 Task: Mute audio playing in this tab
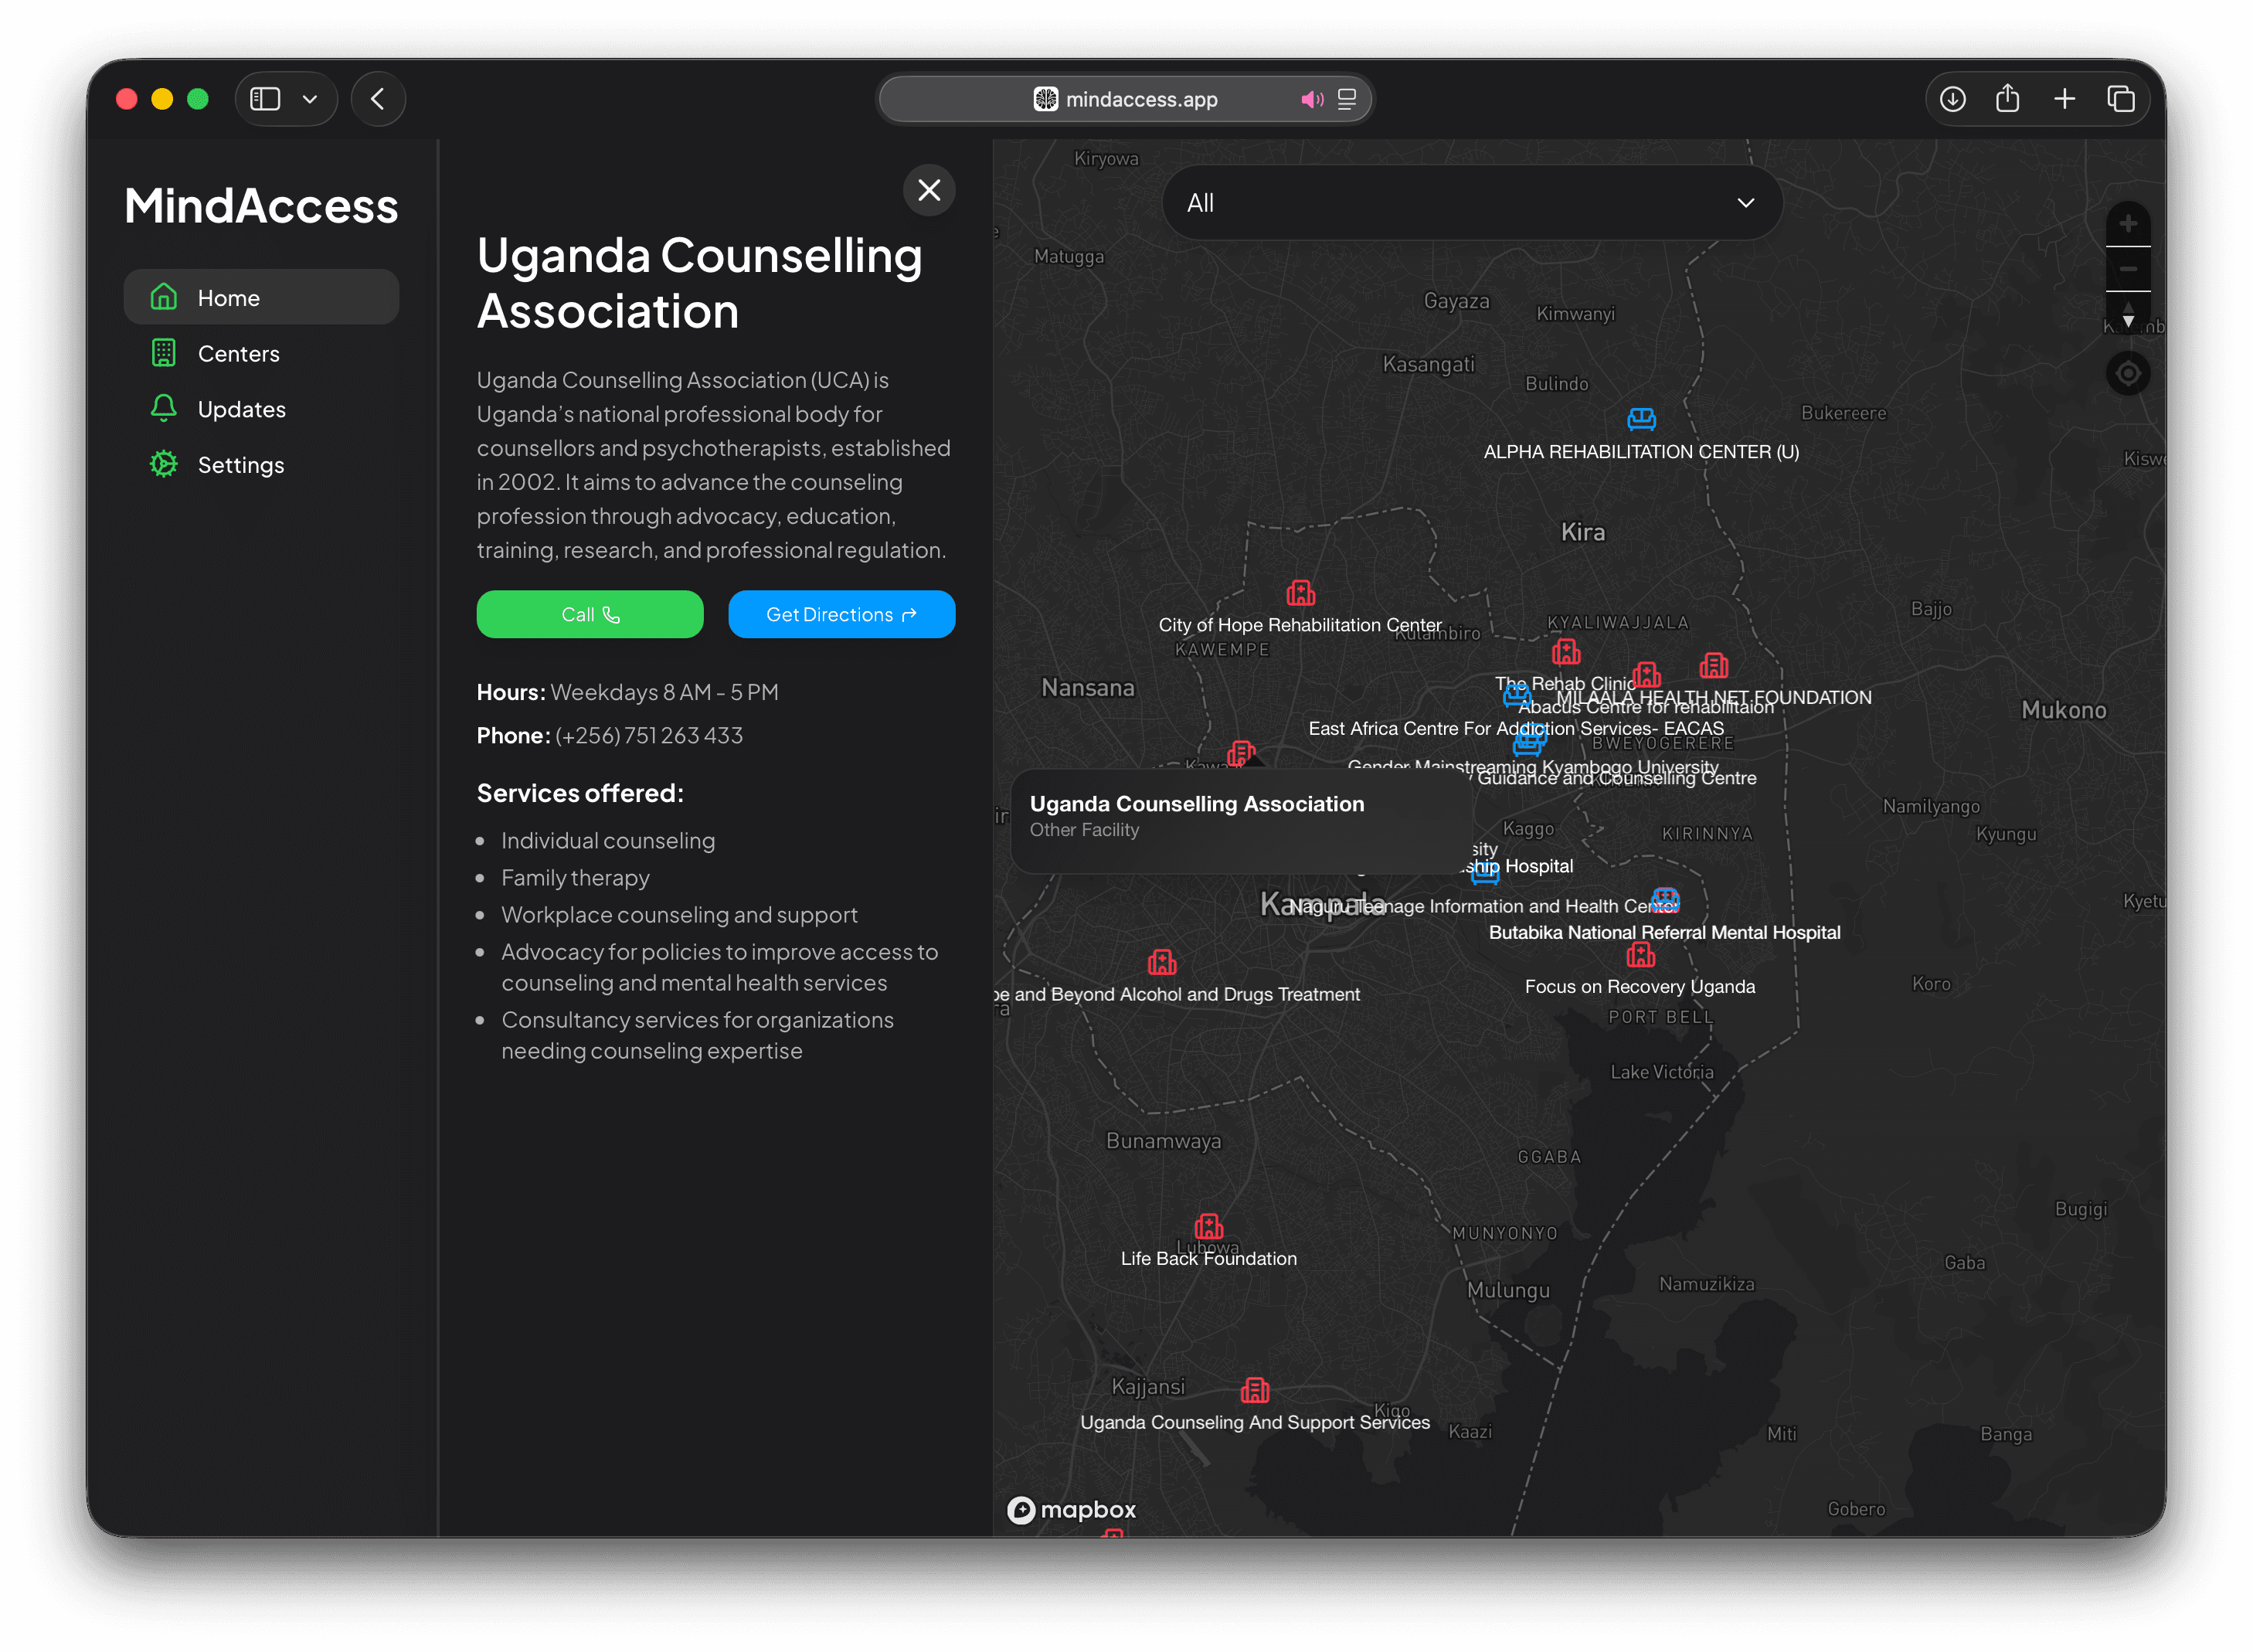point(1312,99)
